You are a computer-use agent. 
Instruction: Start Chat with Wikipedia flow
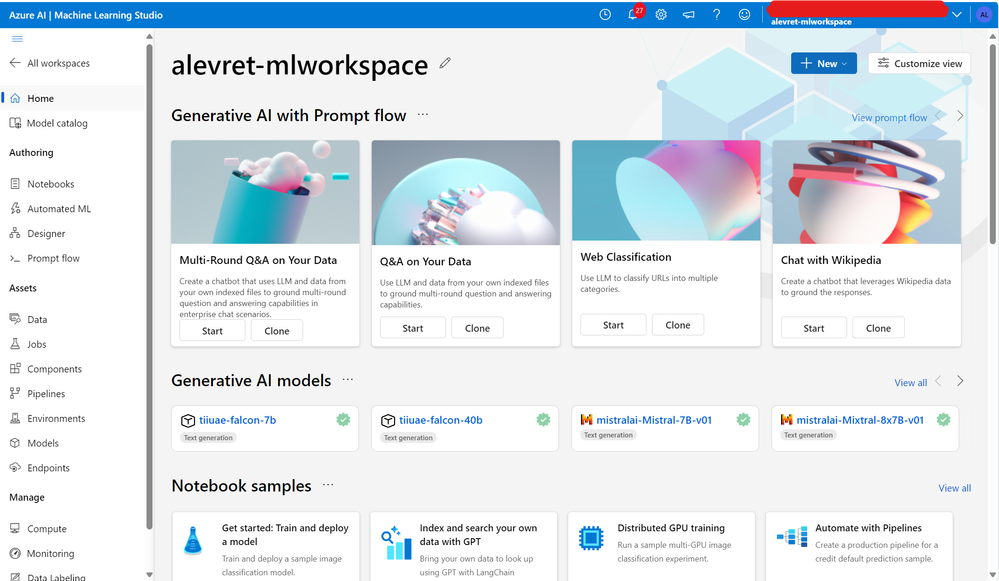pos(814,328)
